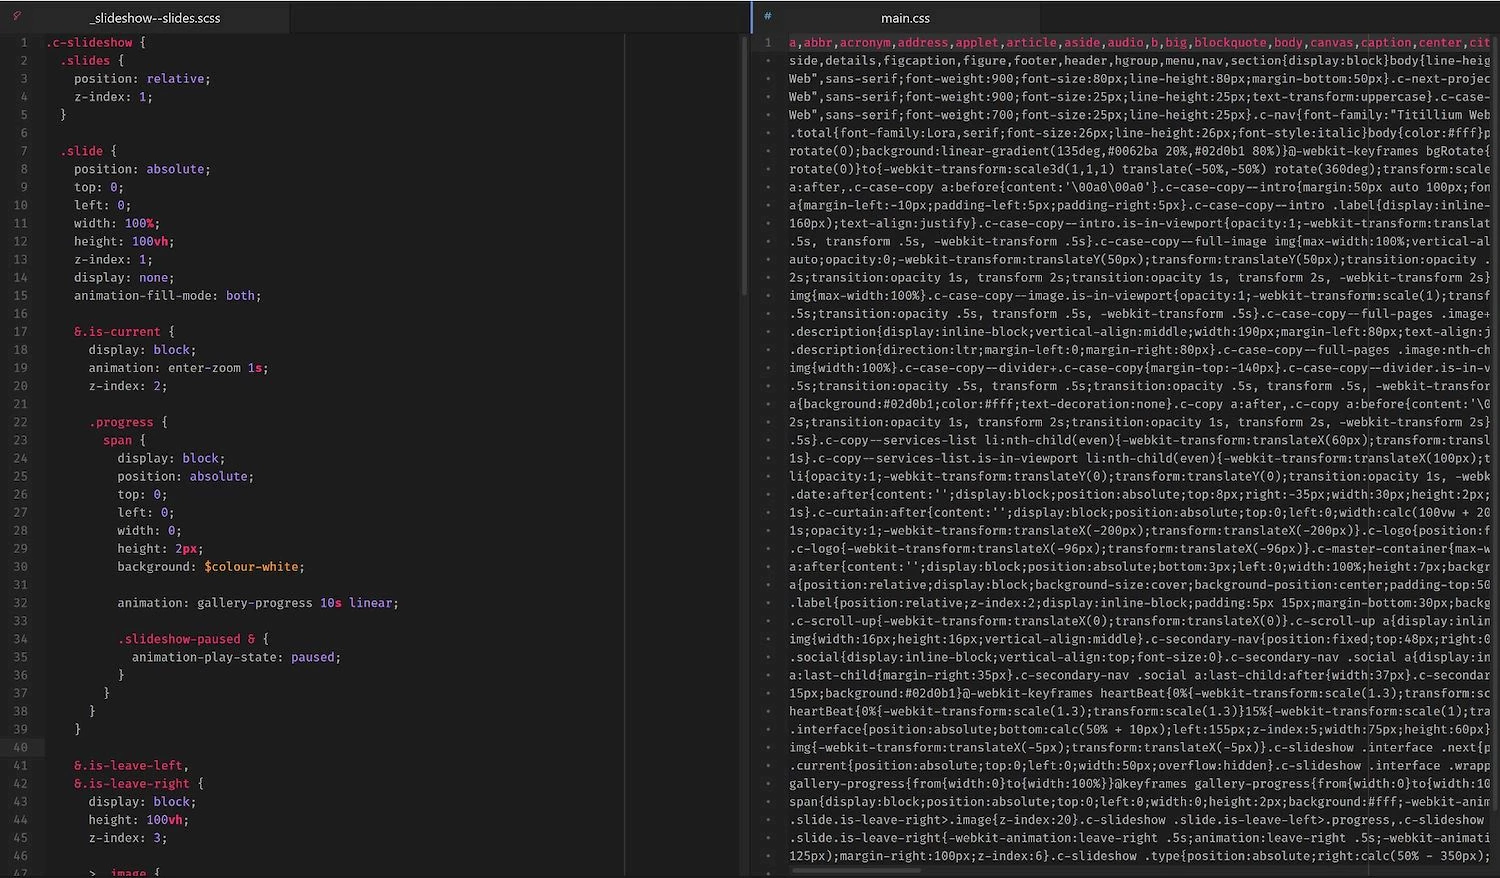Open the main.css tab
Viewport: 1500px width, 878px height.
point(905,18)
